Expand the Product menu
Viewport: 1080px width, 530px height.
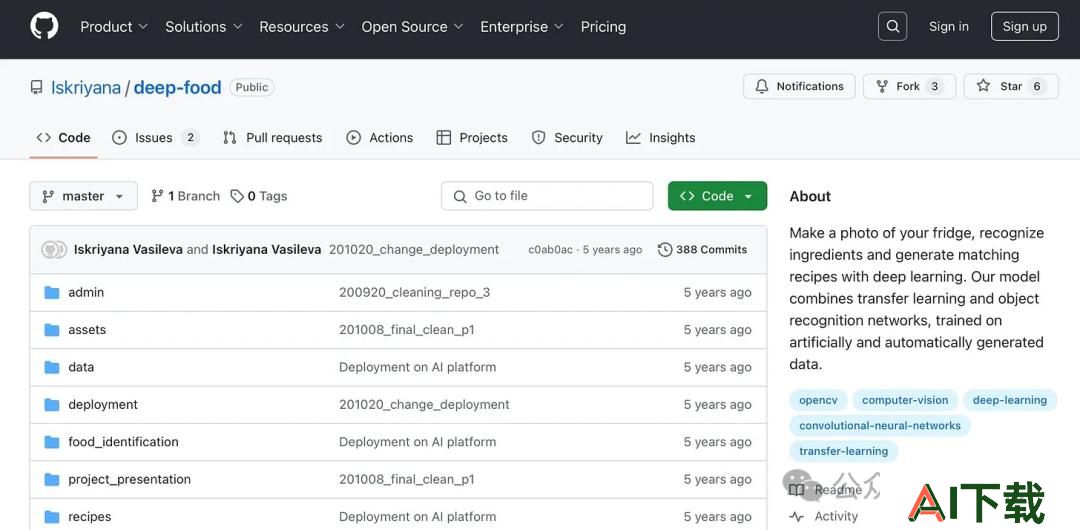[114, 26]
